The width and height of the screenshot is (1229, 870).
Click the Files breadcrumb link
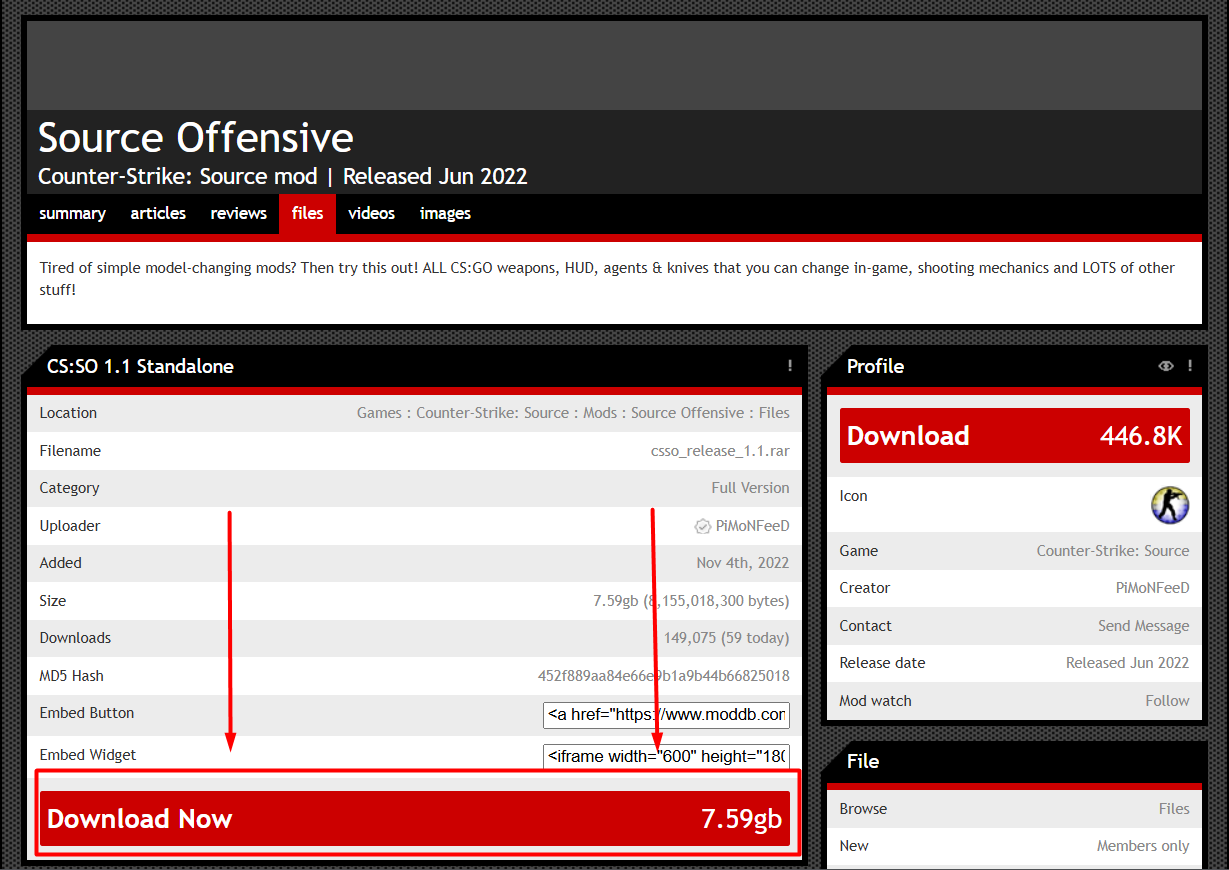point(774,413)
